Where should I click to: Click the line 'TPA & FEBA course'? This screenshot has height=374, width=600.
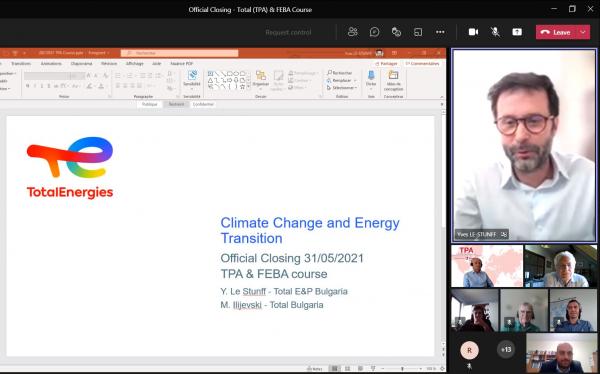[x=274, y=274]
